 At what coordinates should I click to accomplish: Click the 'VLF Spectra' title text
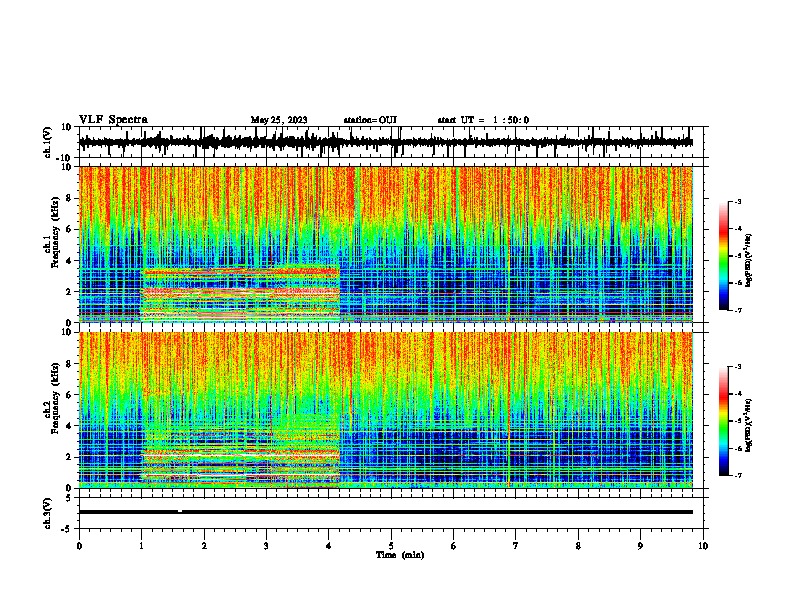click(113, 120)
